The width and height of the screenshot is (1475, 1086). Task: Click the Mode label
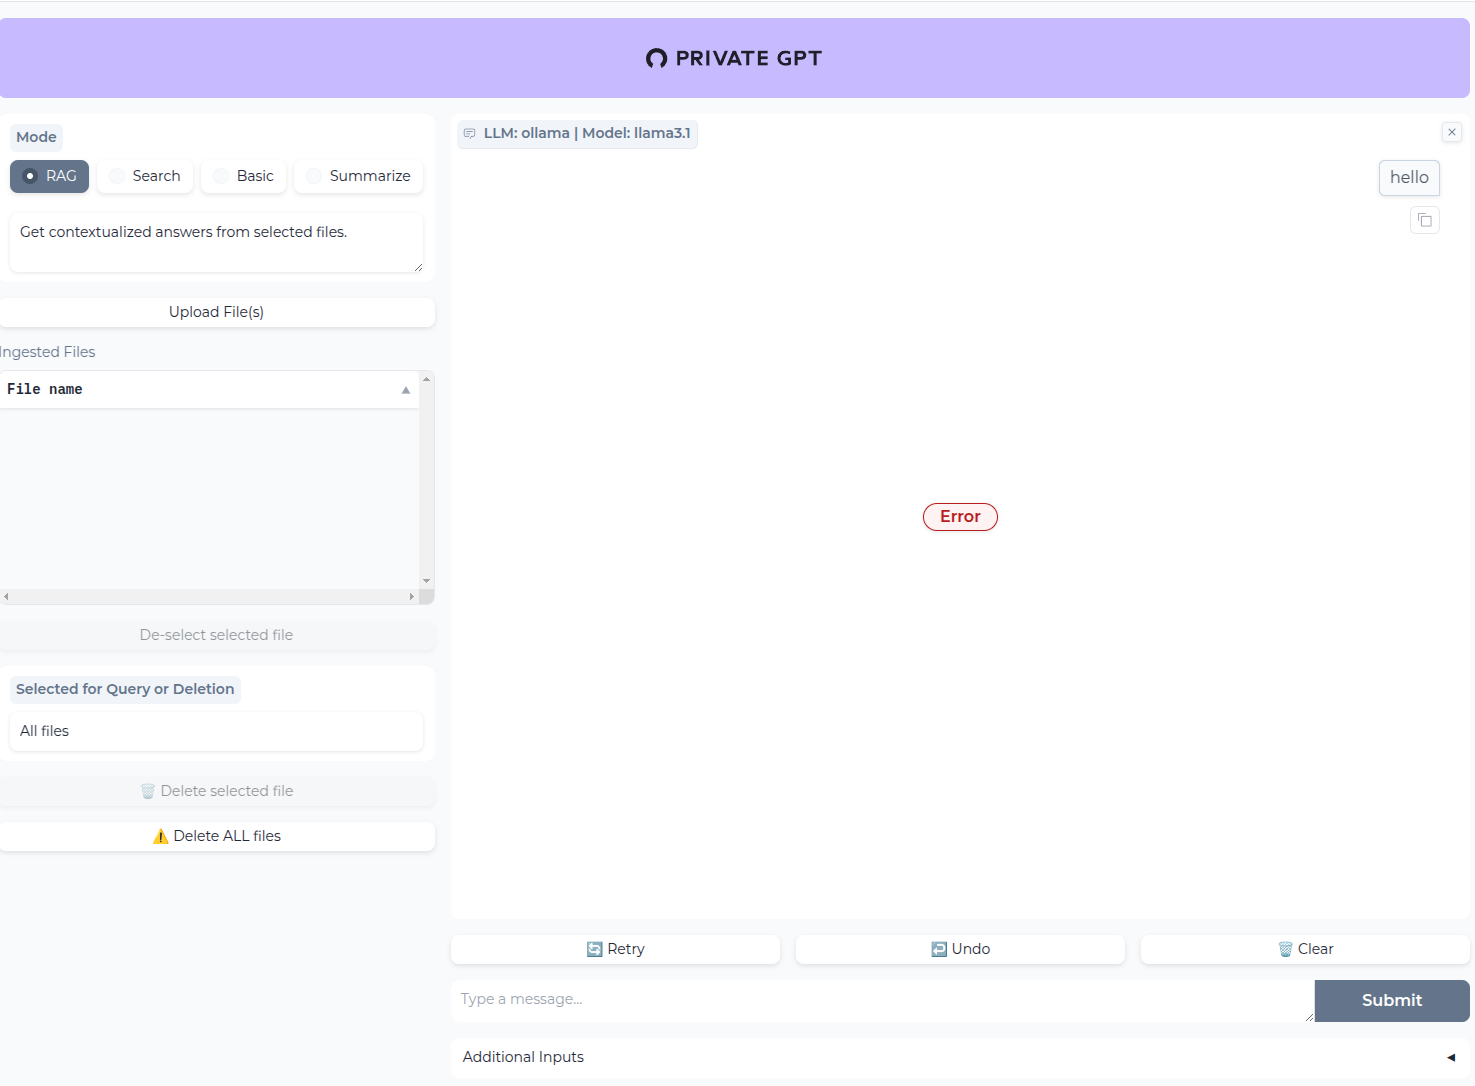pos(36,137)
